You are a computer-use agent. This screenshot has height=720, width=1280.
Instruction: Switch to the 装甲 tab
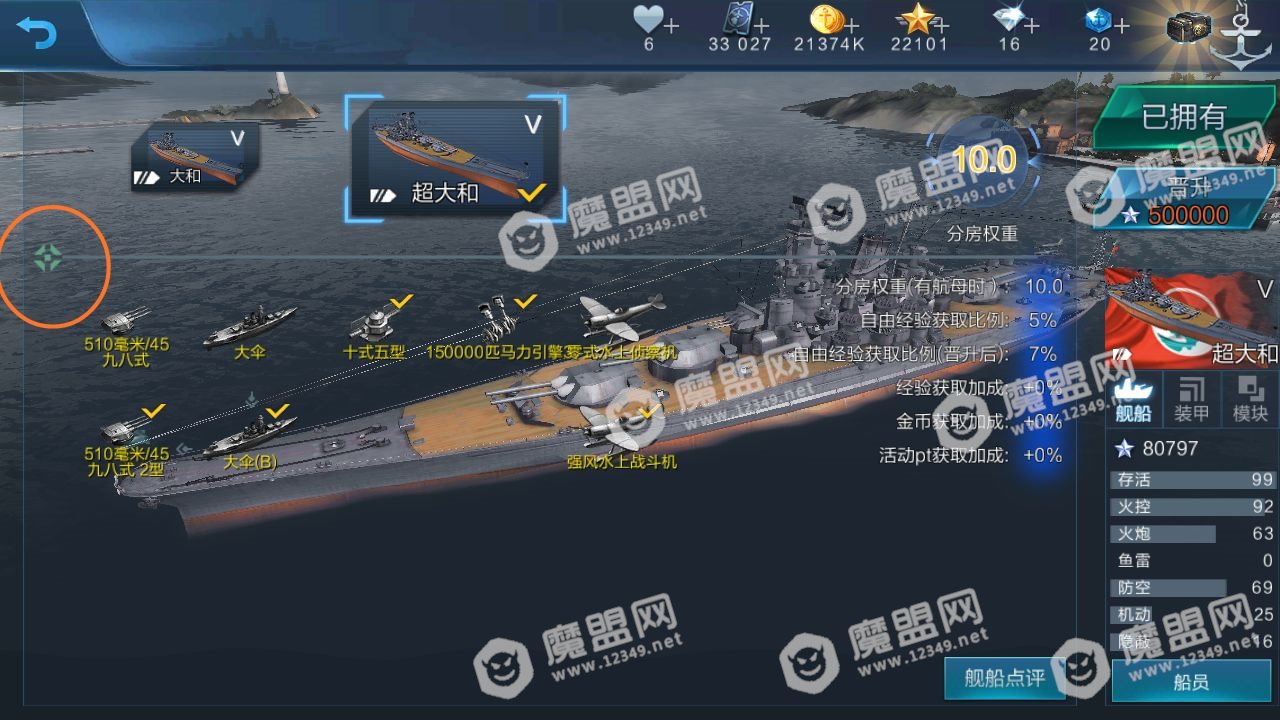click(1192, 399)
